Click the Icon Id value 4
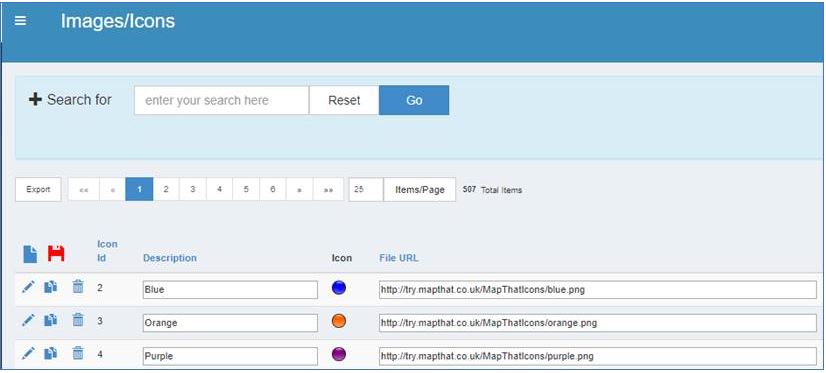 tap(100, 354)
